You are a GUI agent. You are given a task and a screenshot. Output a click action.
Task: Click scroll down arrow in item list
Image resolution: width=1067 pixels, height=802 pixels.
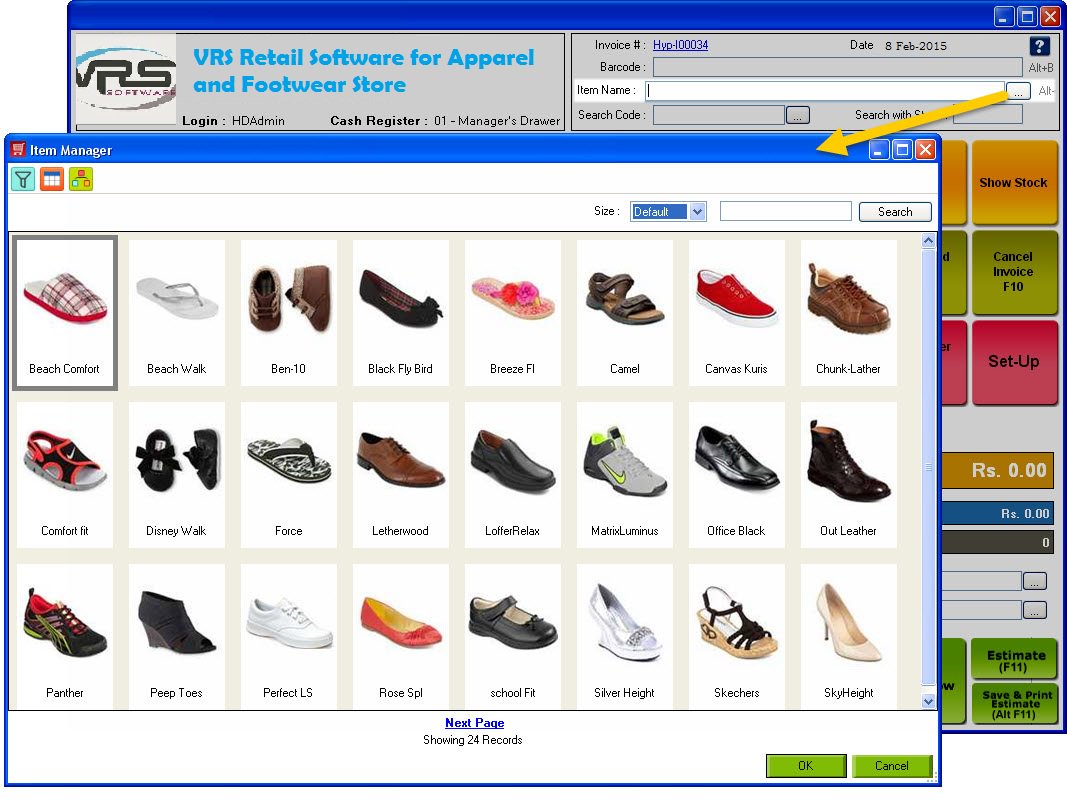pyautogui.click(x=928, y=701)
